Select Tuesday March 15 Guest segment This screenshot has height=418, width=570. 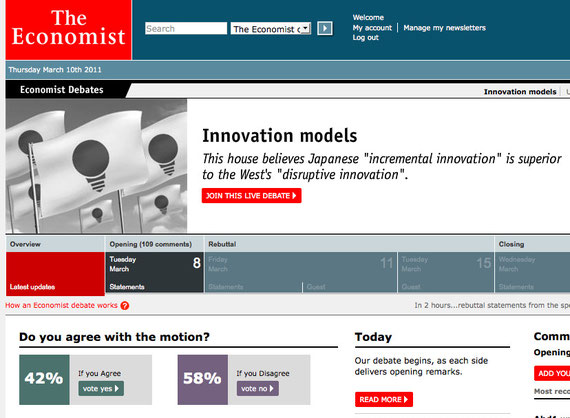point(446,273)
